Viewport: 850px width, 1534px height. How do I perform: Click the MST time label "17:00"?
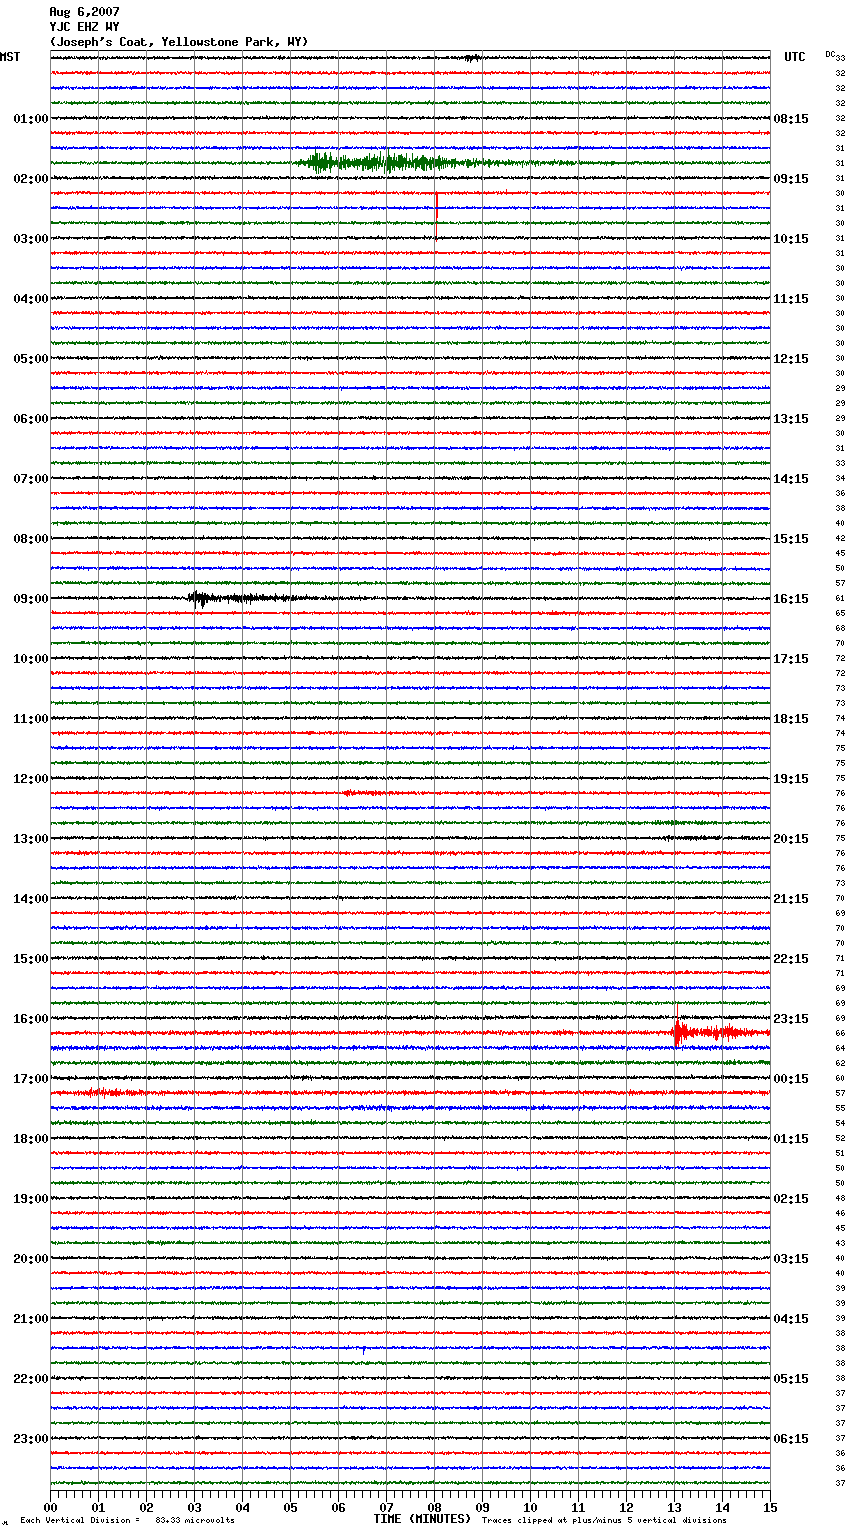(x=31, y=1079)
